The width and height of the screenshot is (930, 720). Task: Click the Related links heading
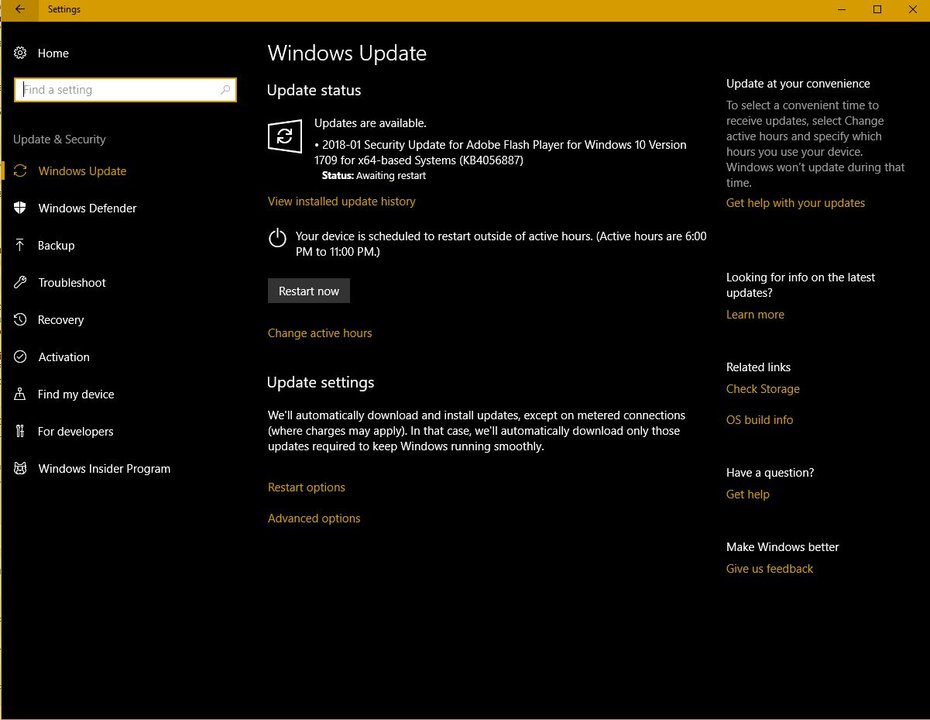click(758, 367)
